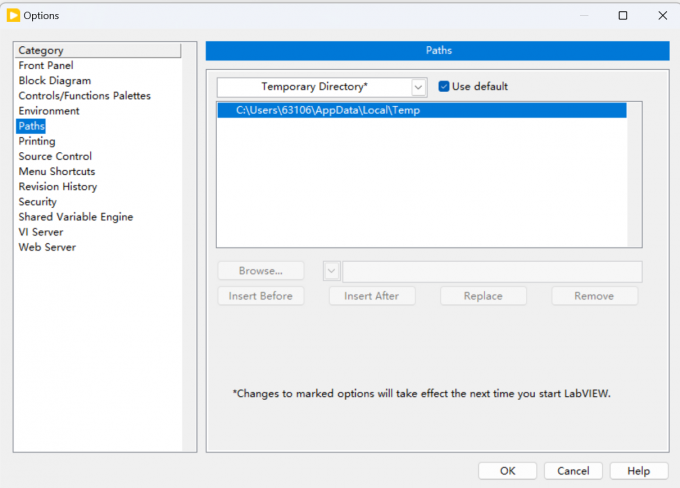This screenshot has width=680, height=488.
Task: Open Shared Variable Engine category
Action: [x=76, y=217]
